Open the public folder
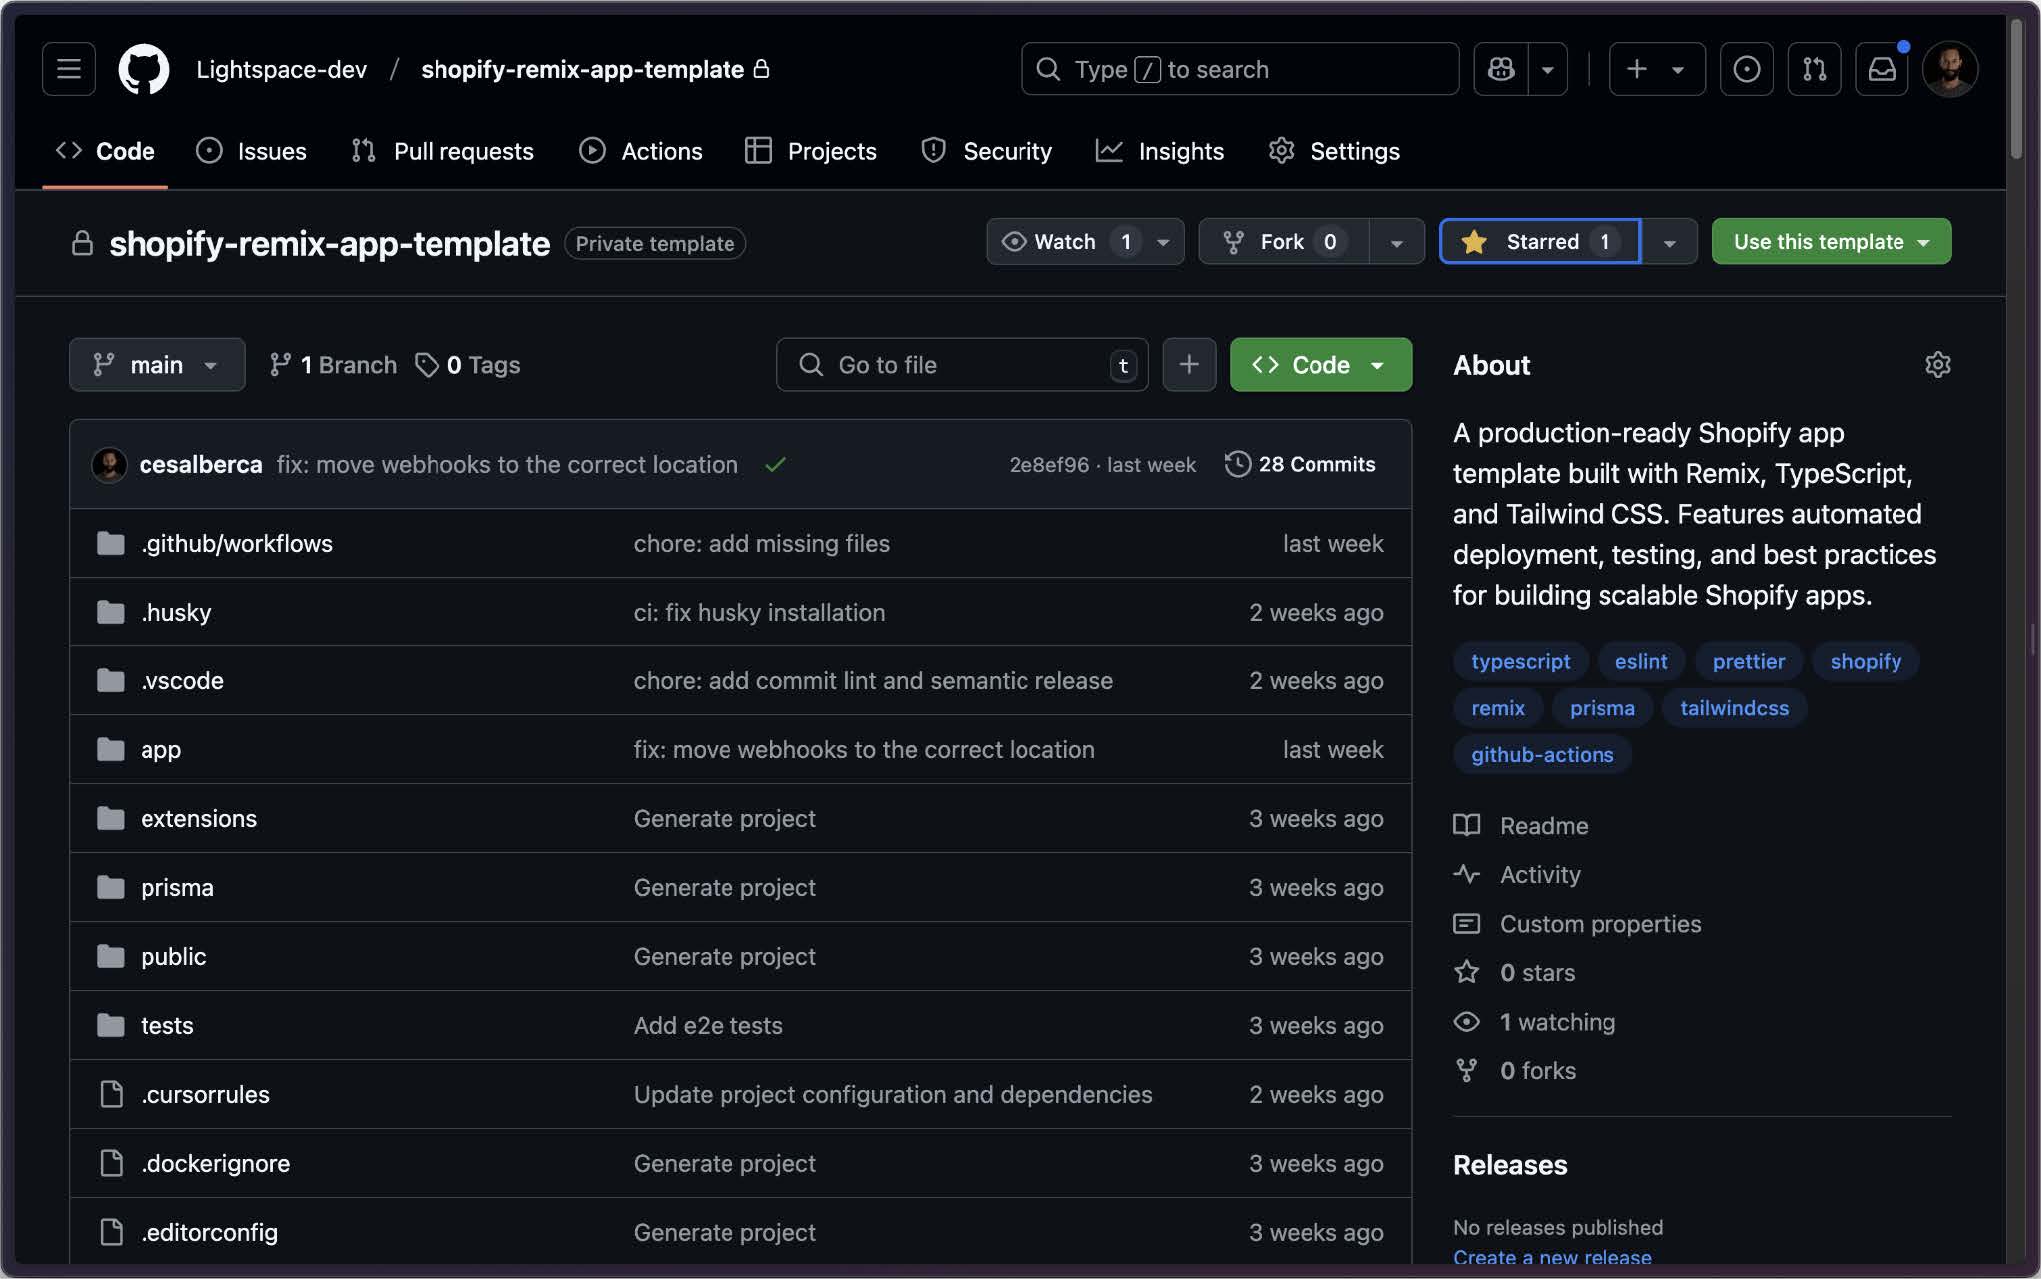2041x1279 pixels. (173, 957)
